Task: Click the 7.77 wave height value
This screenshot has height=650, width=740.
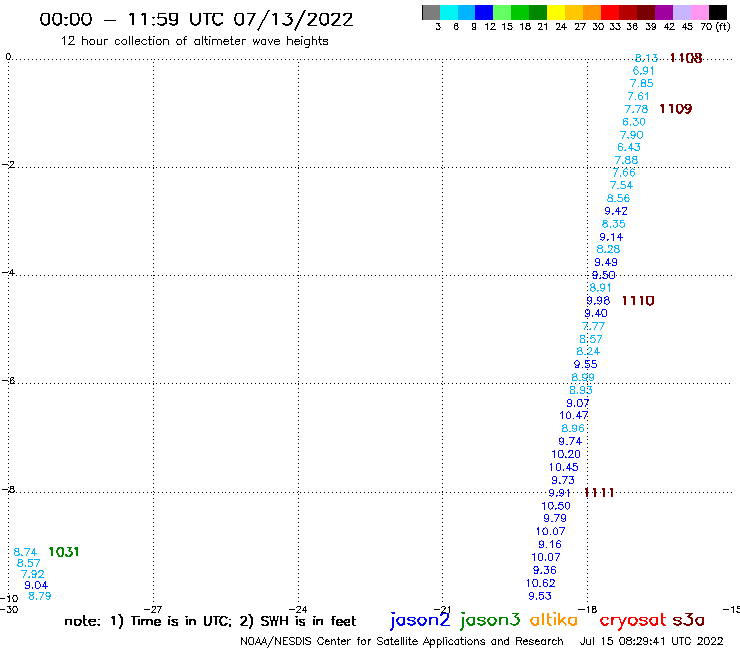Action: [x=593, y=326]
